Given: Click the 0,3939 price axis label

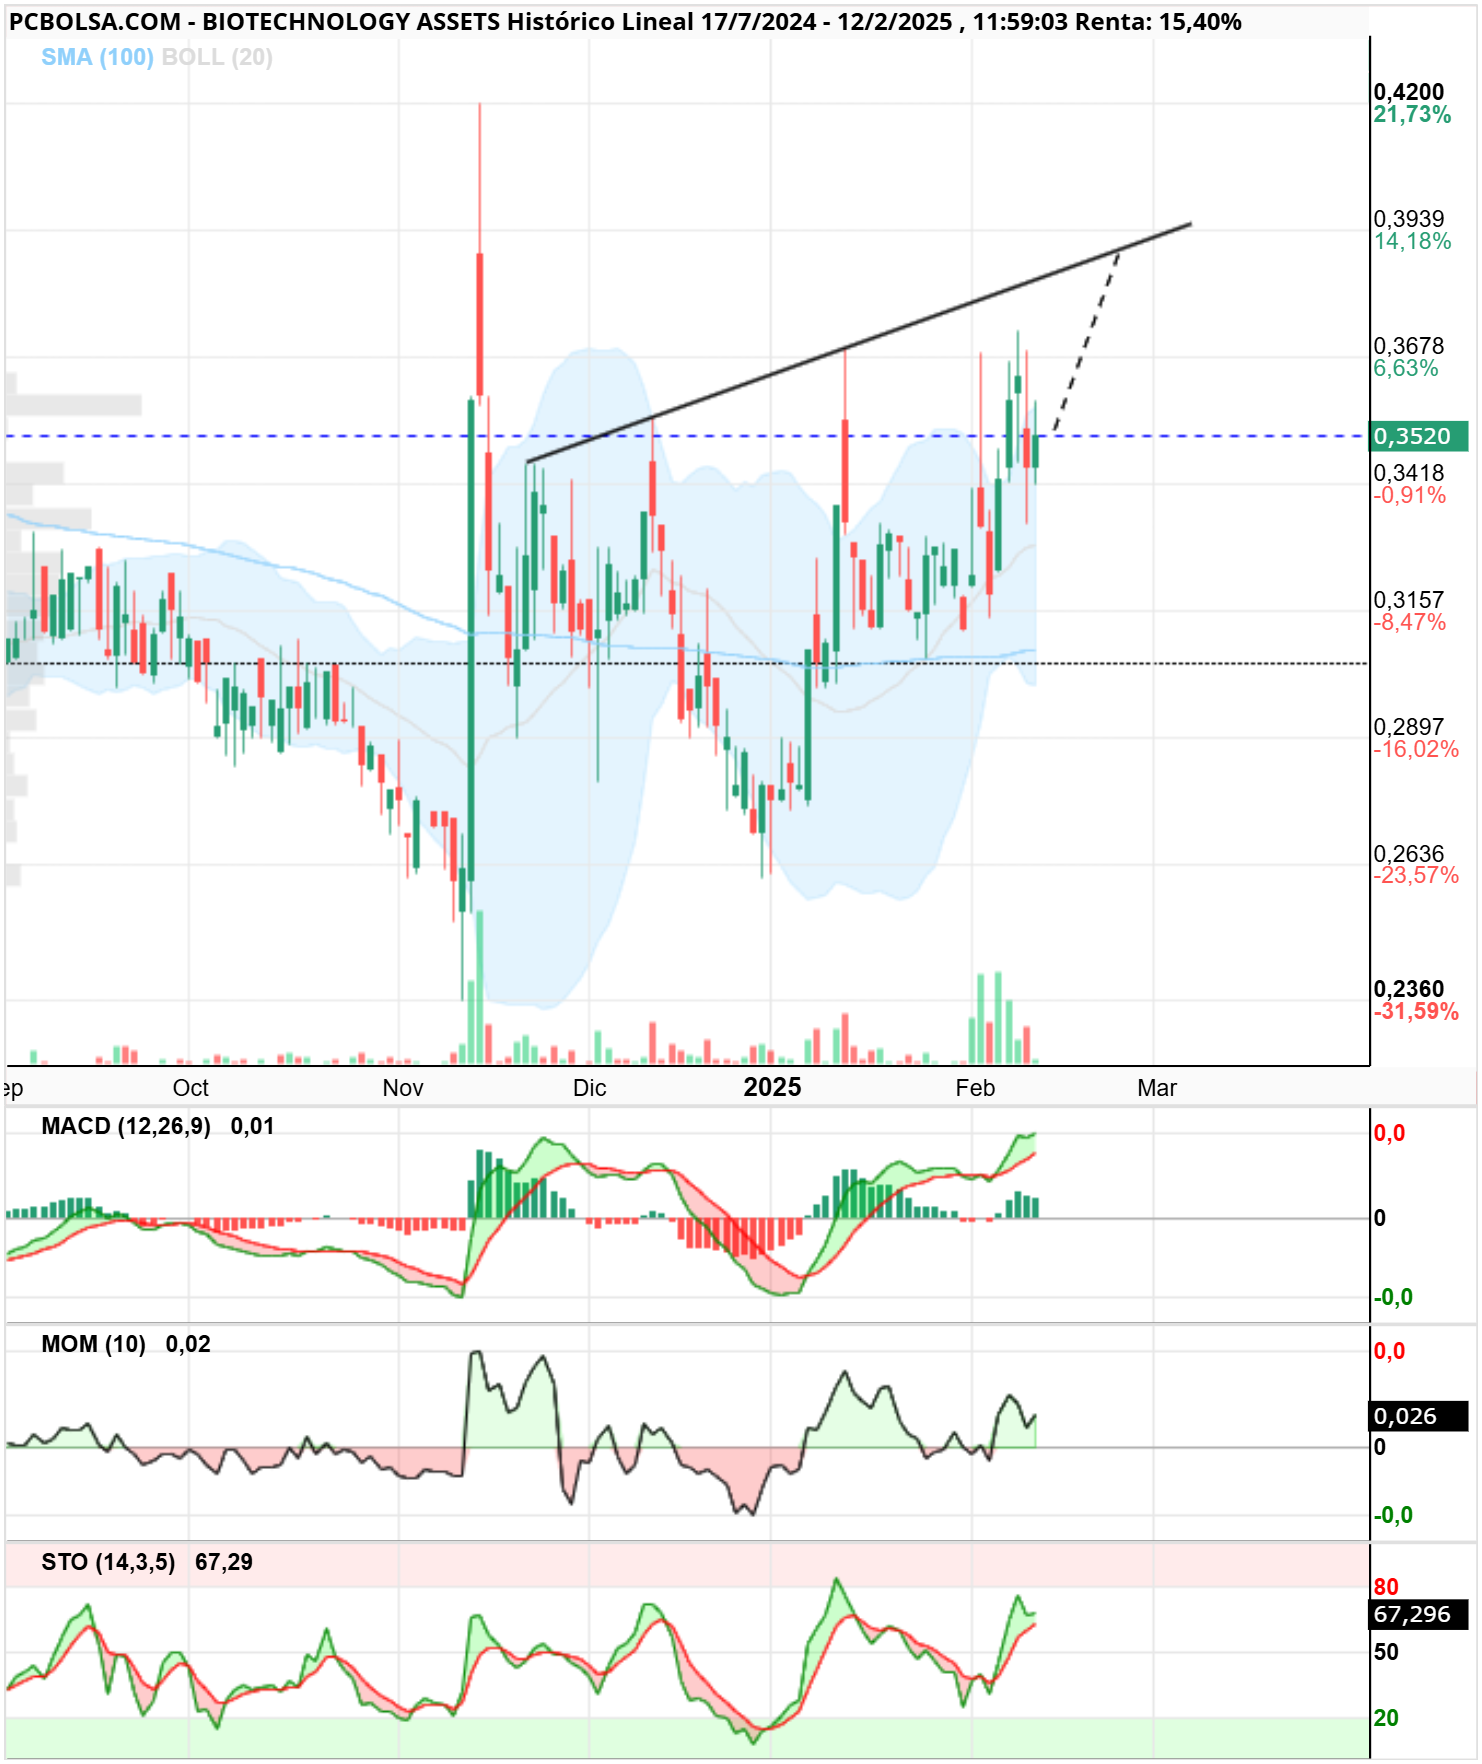Looking at the screenshot, I should pyautogui.click(x=1408, y=218).
